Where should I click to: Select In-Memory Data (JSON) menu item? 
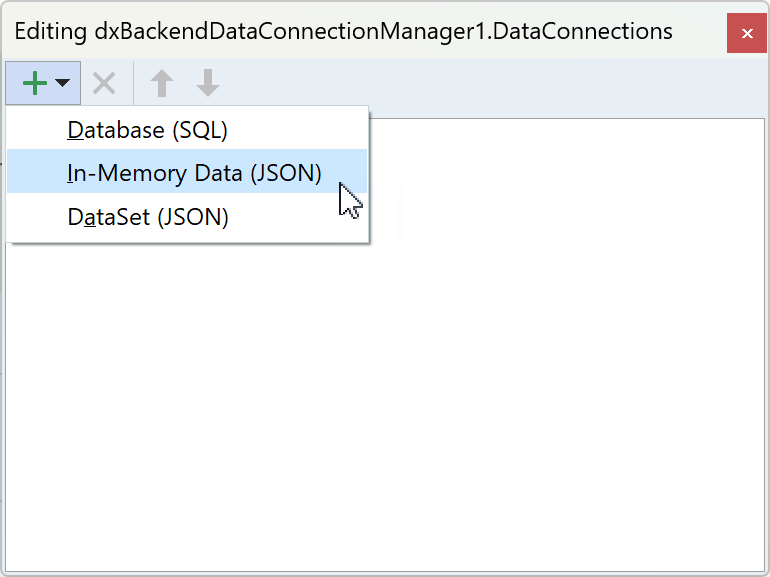pos(187,171)
